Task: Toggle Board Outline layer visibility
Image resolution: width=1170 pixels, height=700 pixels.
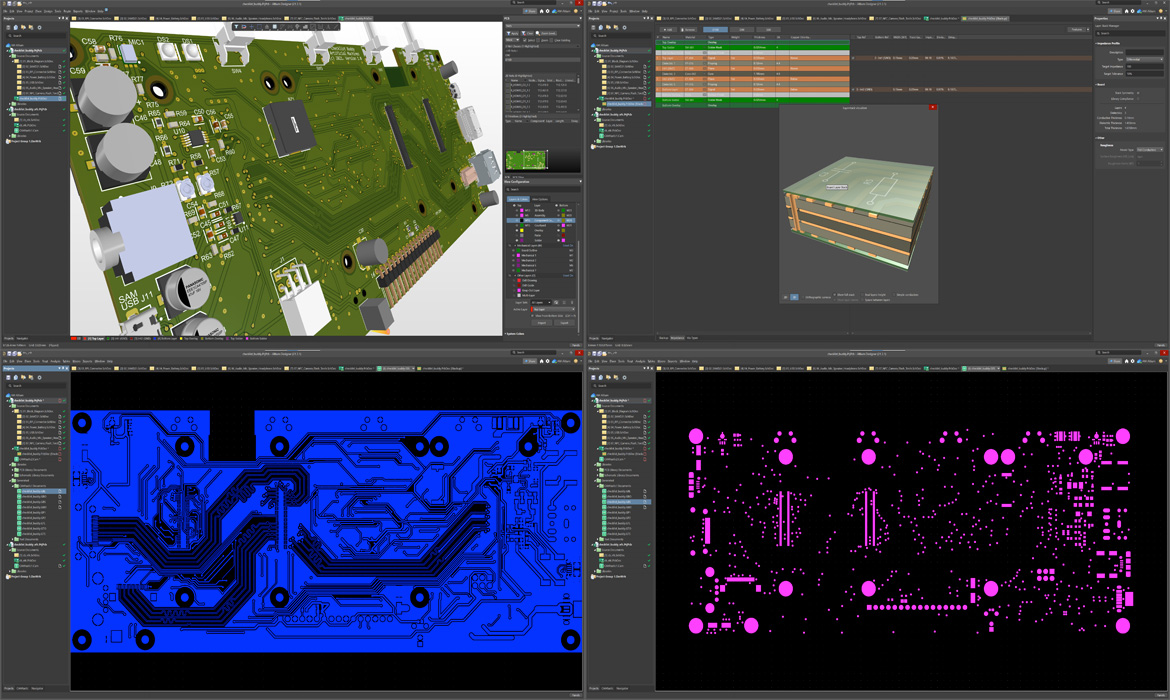Action: pos(513,250)
